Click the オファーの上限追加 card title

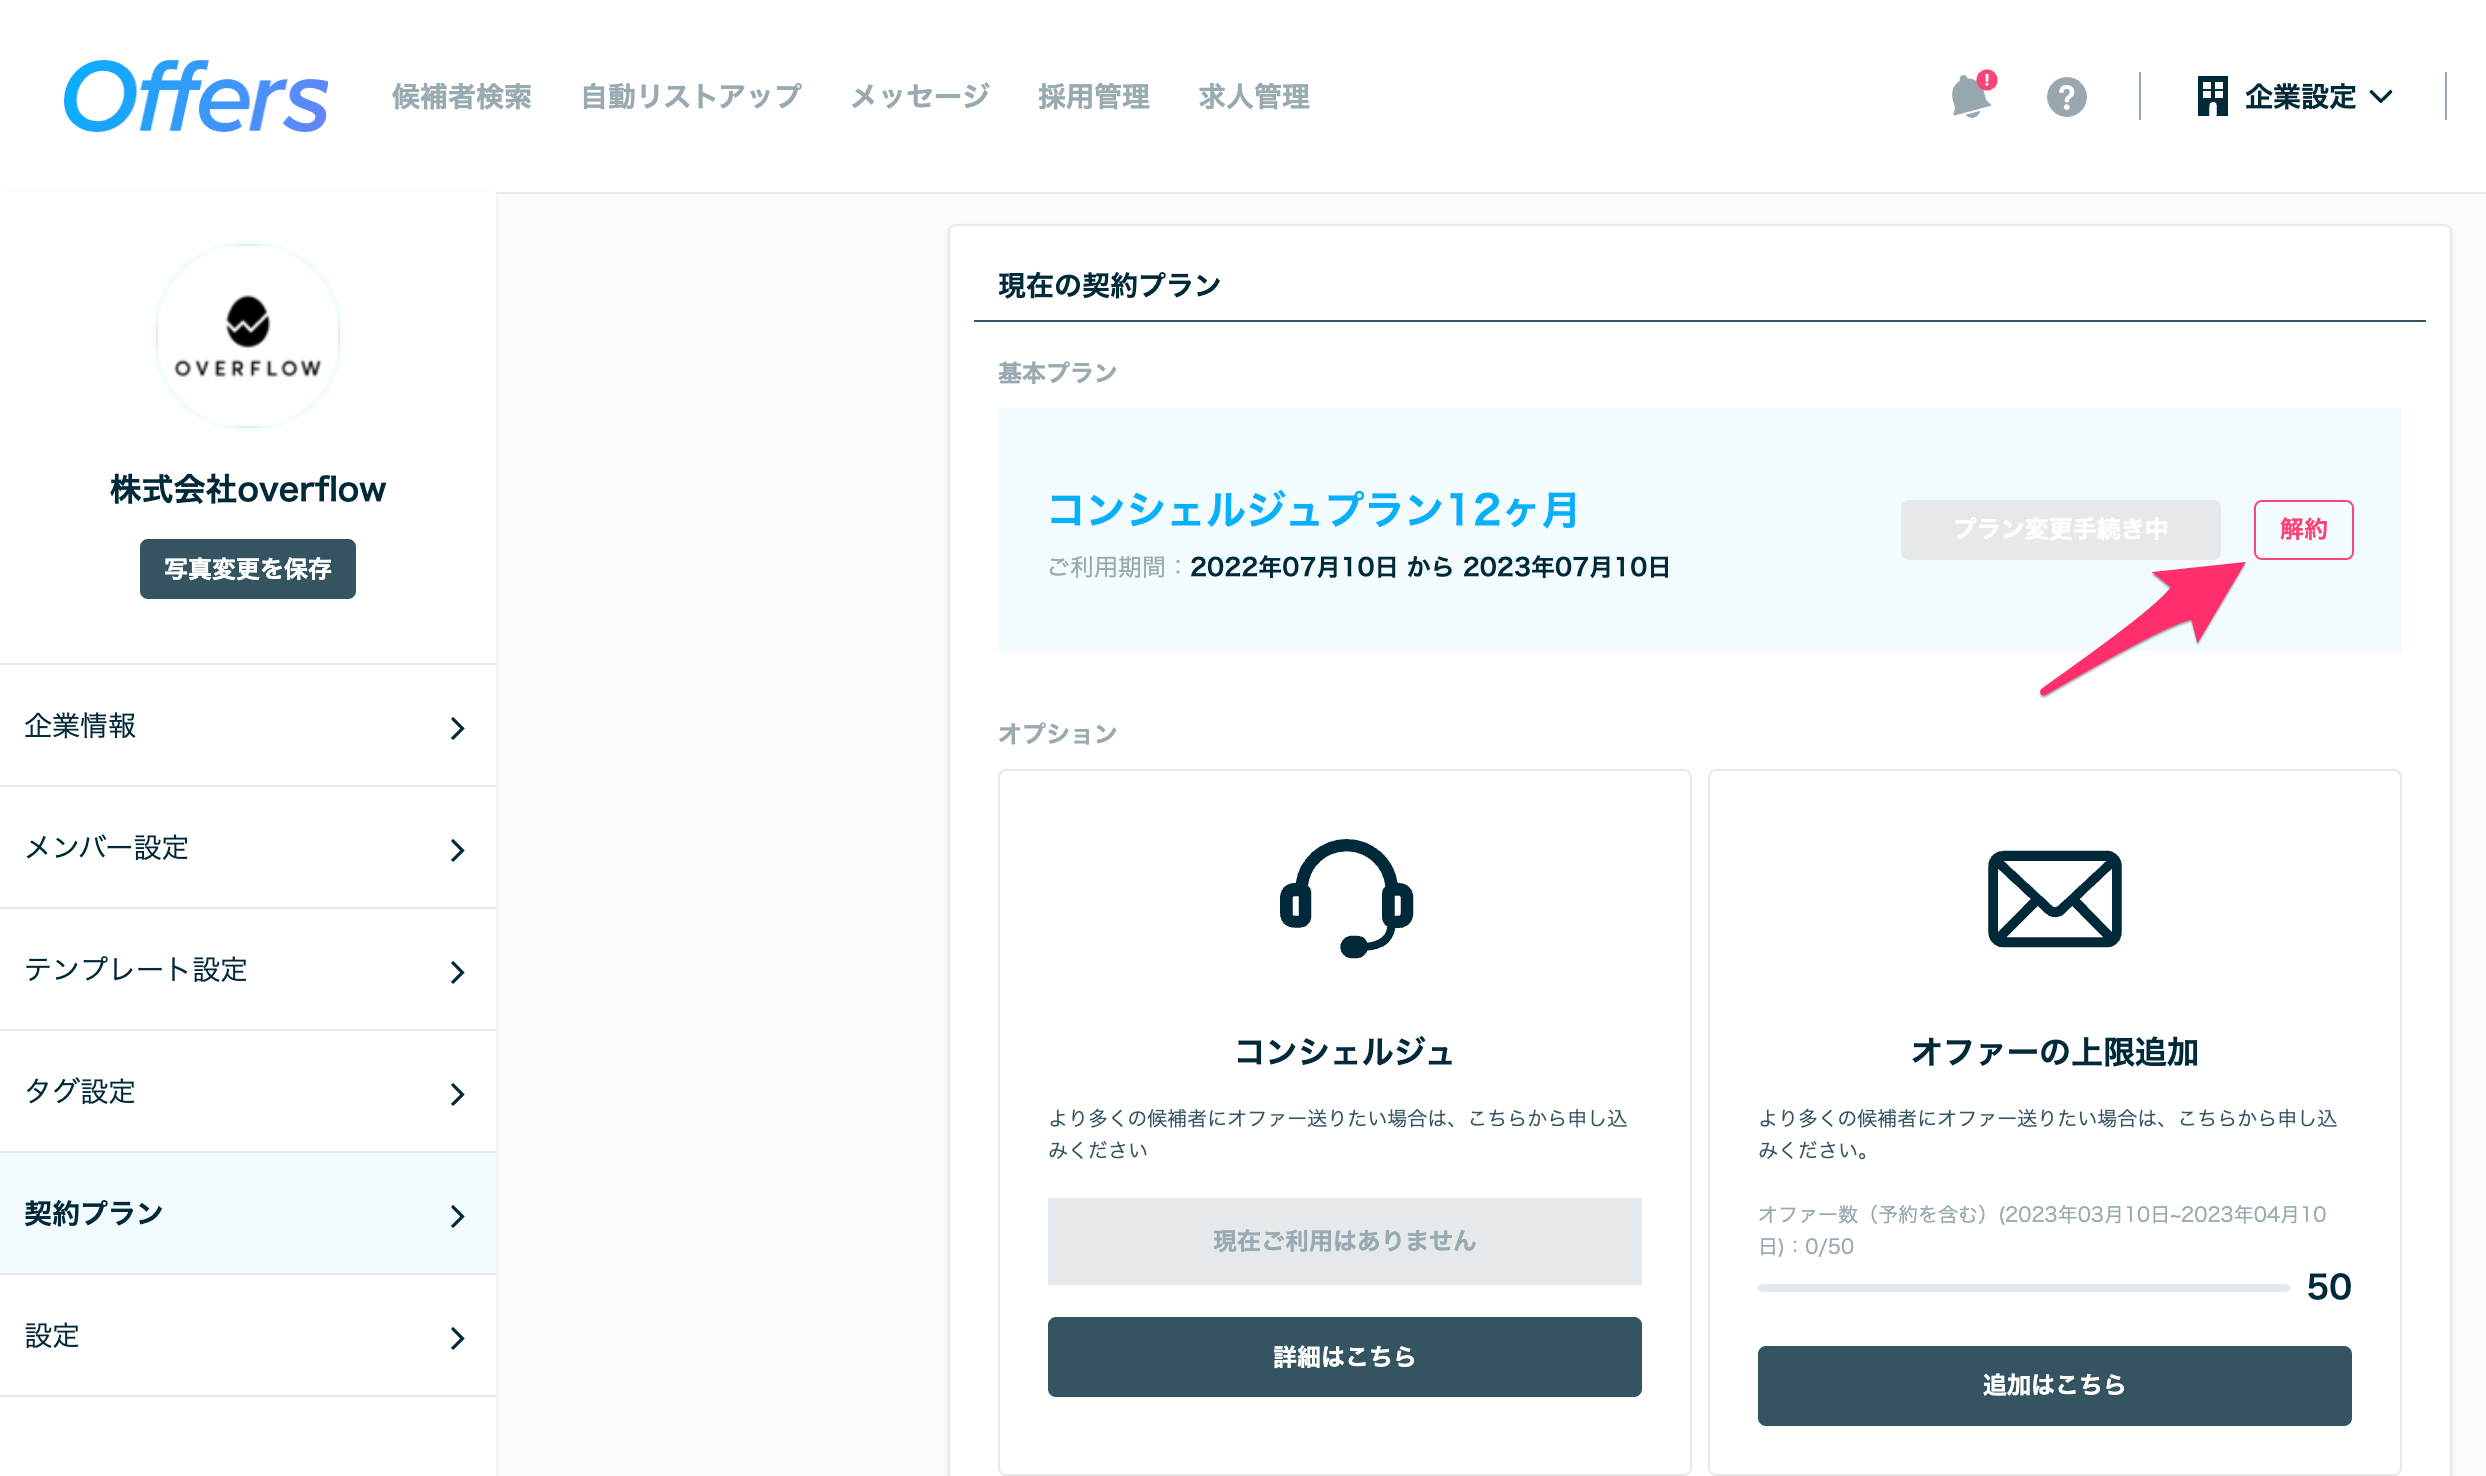[x=2054, y=1052]
